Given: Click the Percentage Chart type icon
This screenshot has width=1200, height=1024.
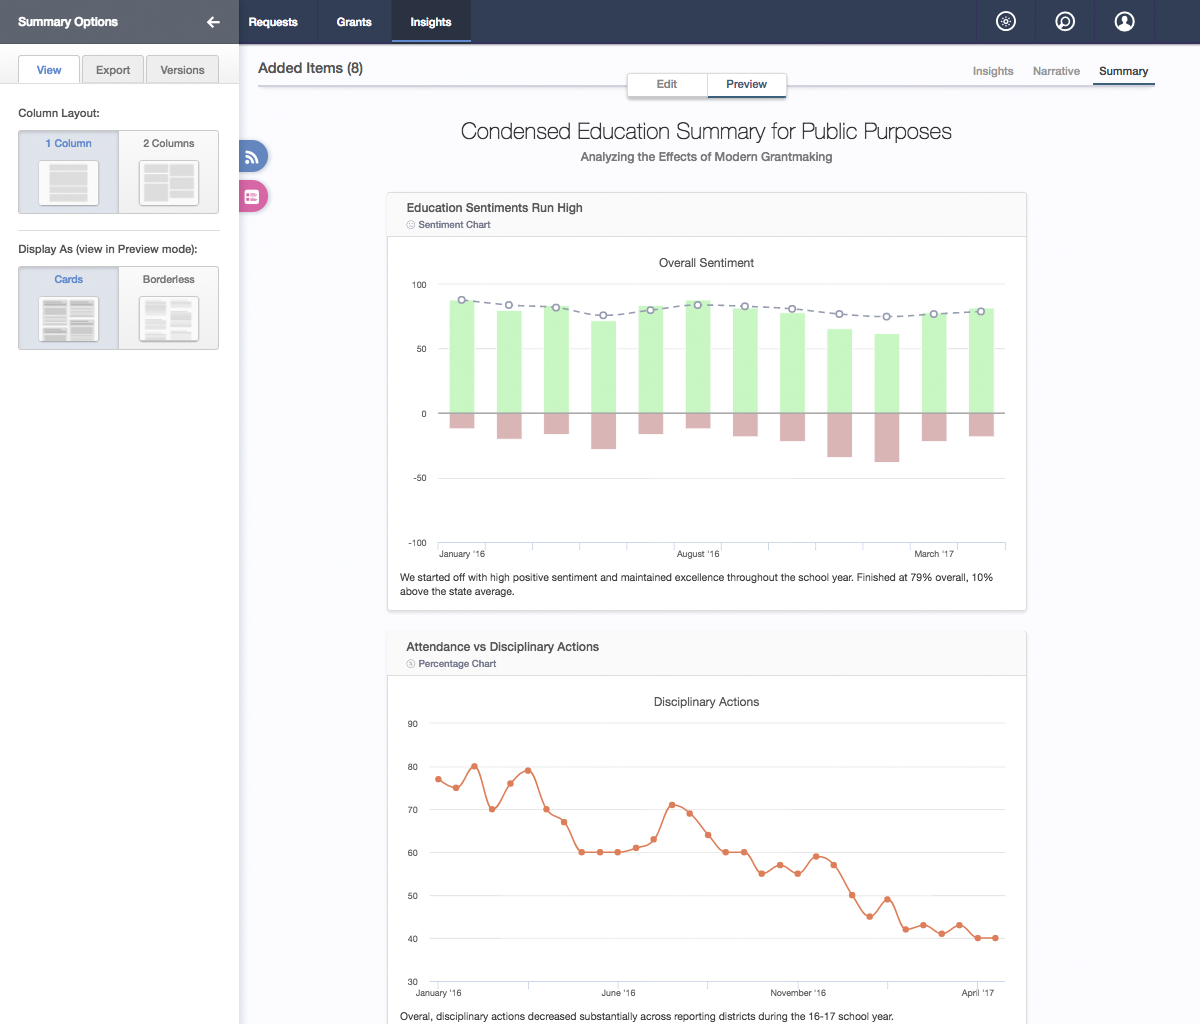Looking at the screenshot, I should [411, 664].
